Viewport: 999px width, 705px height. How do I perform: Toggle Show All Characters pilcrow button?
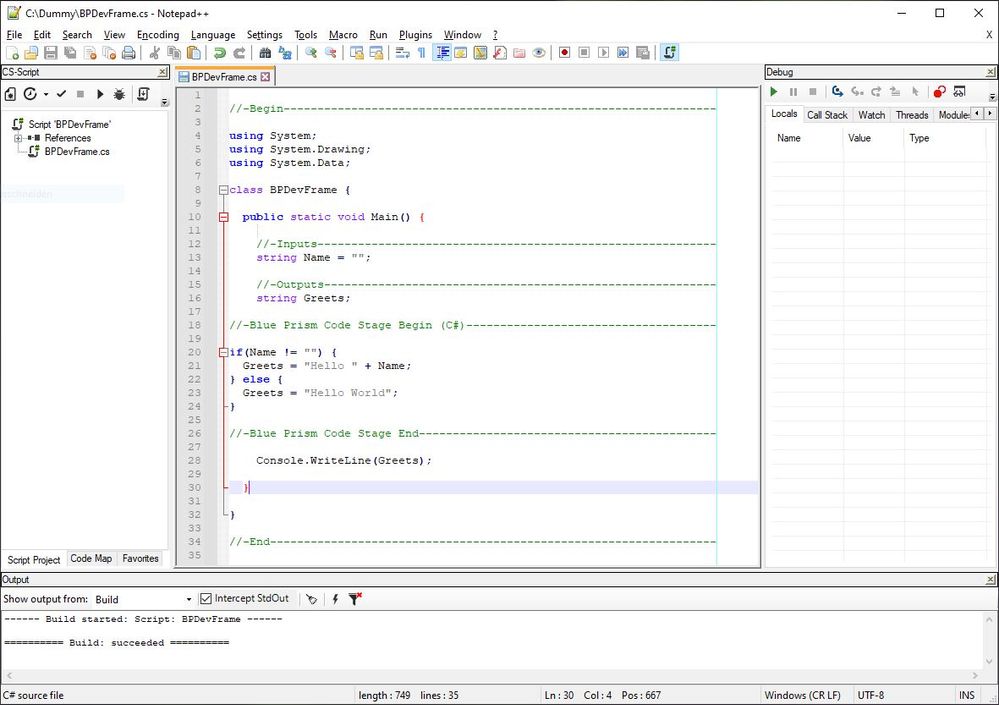click(x=421, y=53)
